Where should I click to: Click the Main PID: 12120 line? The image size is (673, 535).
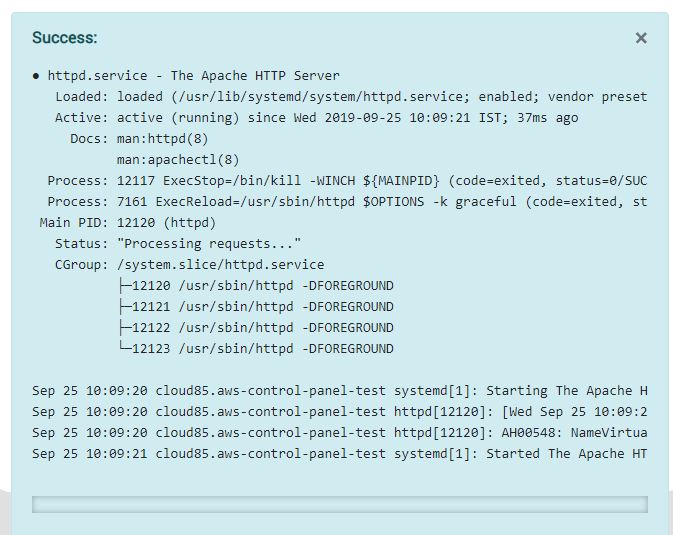tap(128, 223)
